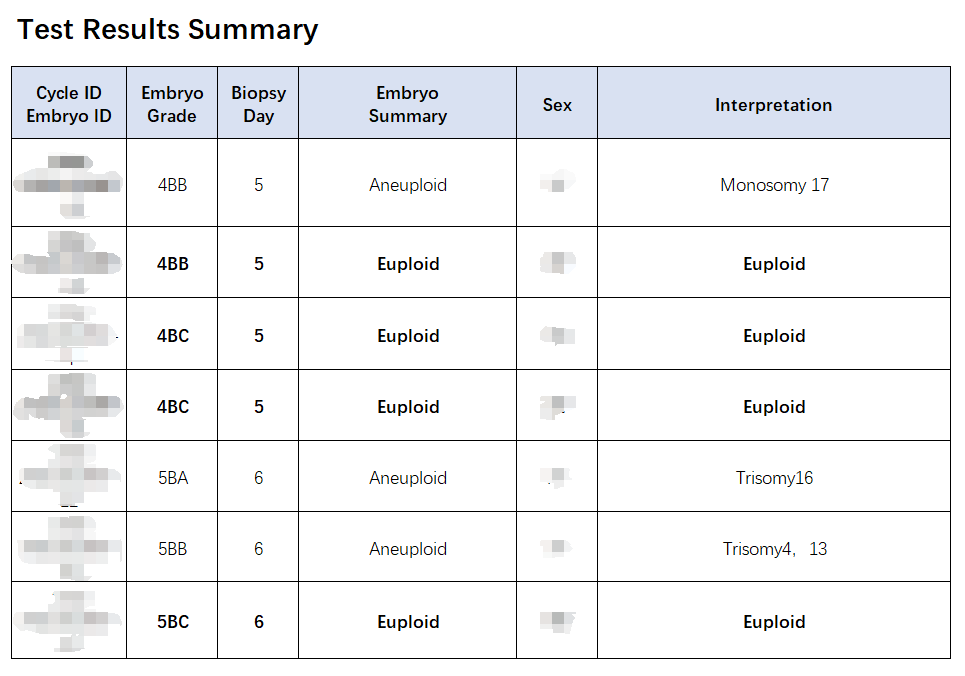
Task: Click the "Trisomy16" interpretation cell
Action: coord(774,478)
